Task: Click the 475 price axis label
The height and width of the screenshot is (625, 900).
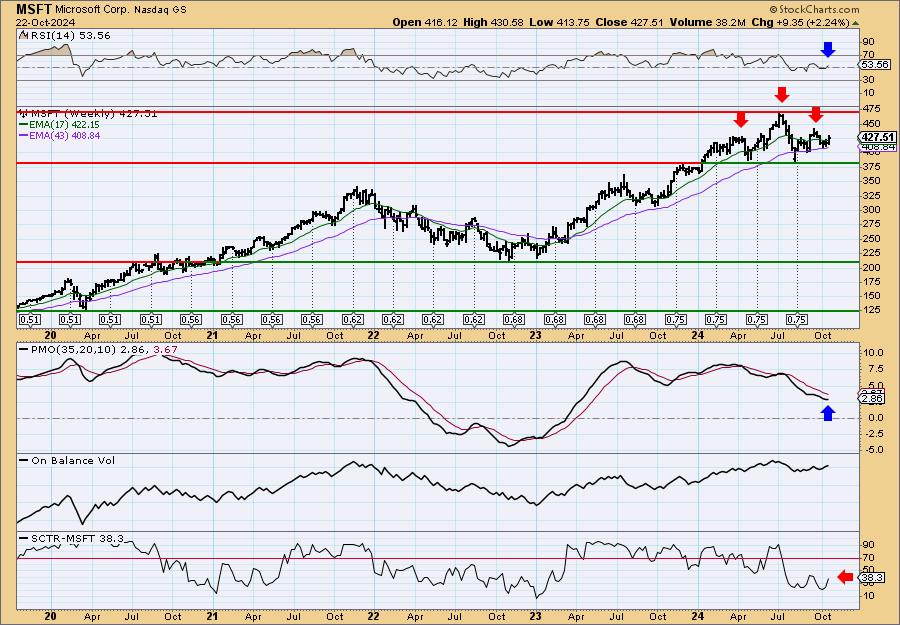Action: tap(870, 109)
